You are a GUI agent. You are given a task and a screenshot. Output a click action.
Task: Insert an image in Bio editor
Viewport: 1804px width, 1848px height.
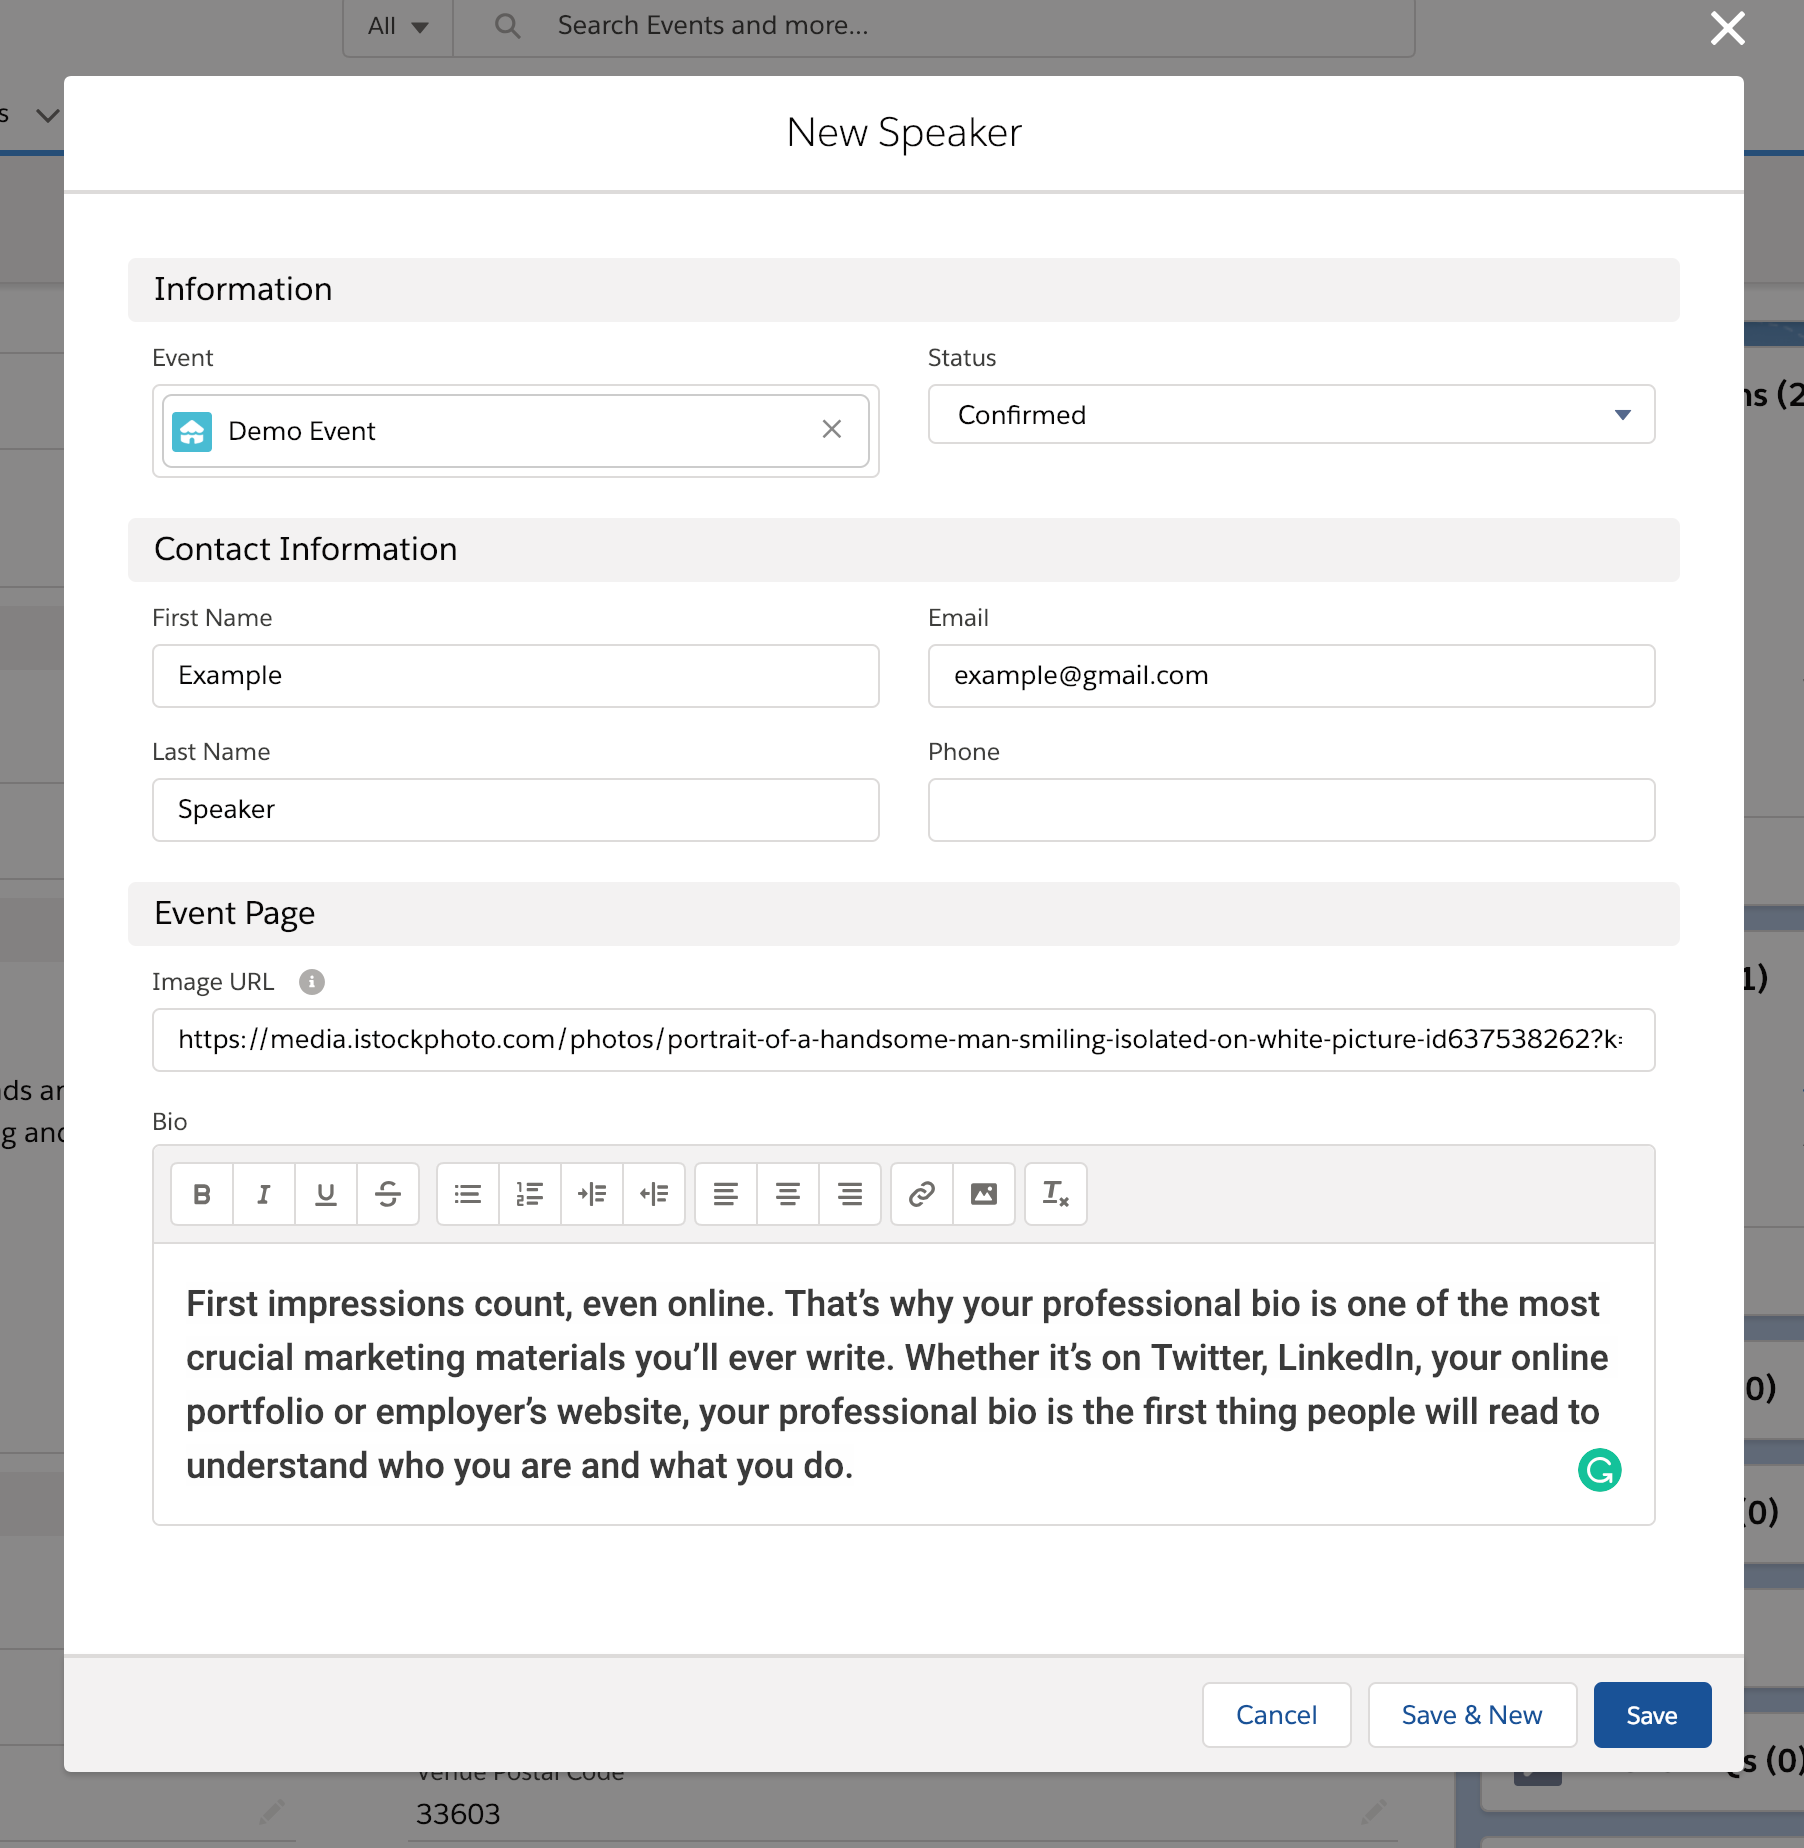click(984, 1194)
